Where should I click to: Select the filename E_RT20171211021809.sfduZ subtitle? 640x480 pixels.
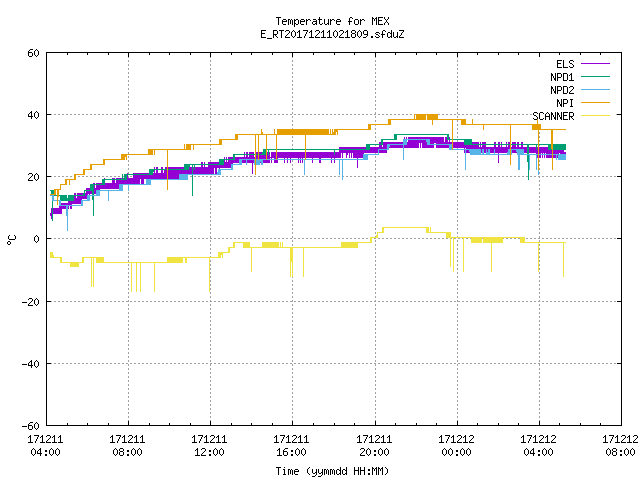coord(332,34)
